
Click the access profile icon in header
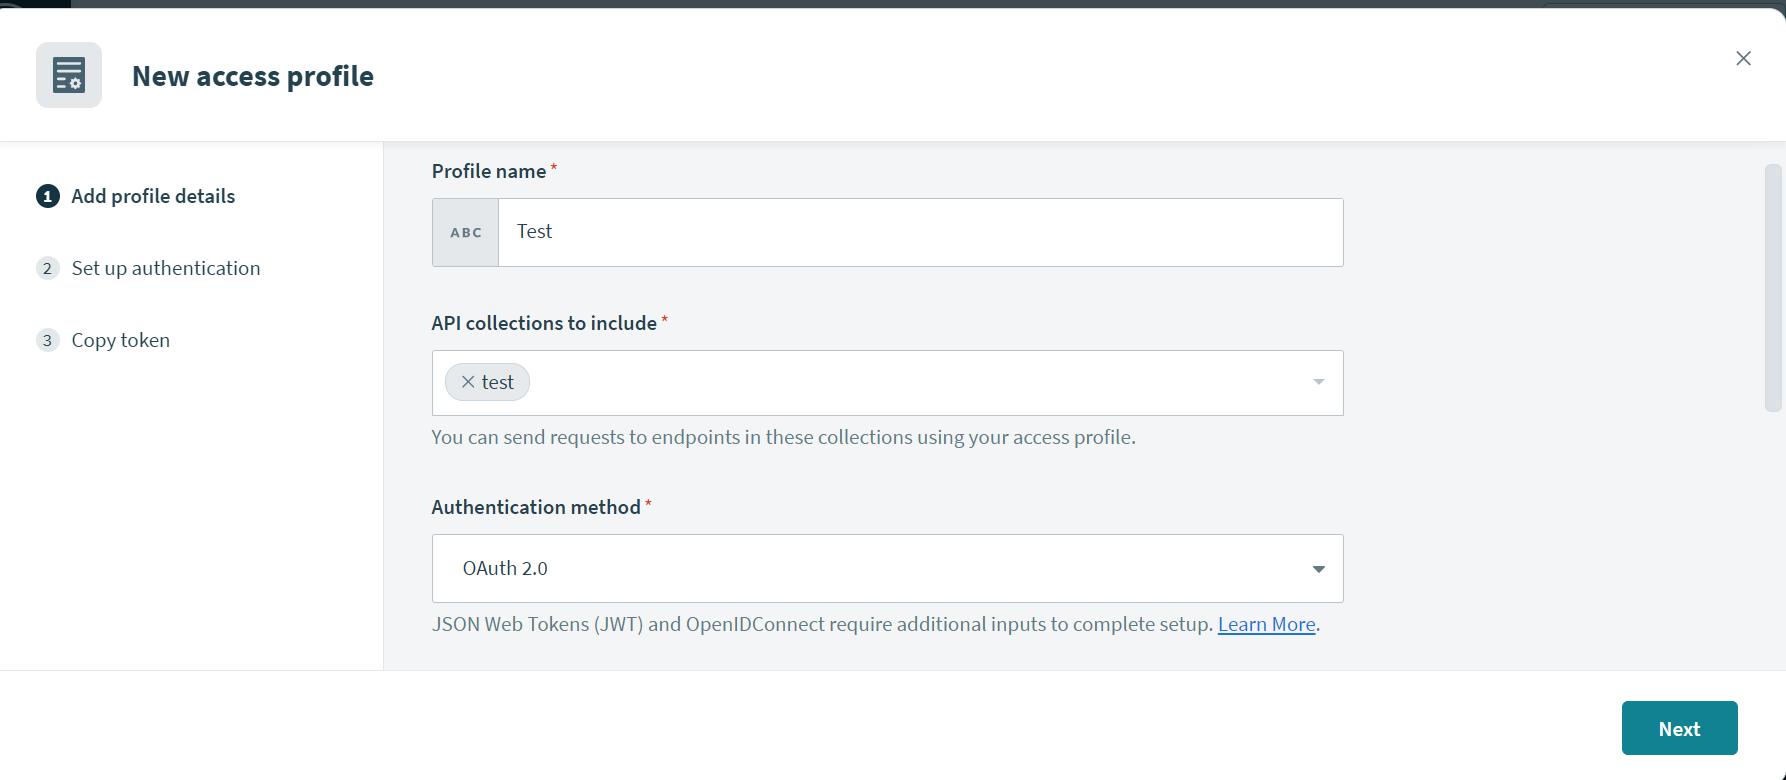click(x=69, y=75)
